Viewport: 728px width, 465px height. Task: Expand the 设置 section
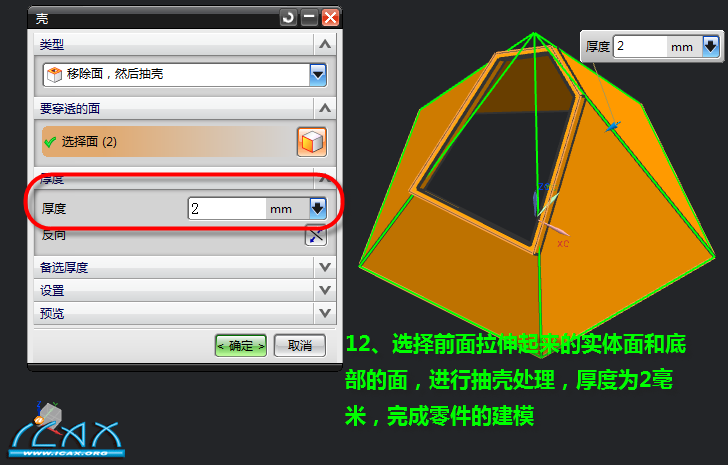[x=325, y=291]
